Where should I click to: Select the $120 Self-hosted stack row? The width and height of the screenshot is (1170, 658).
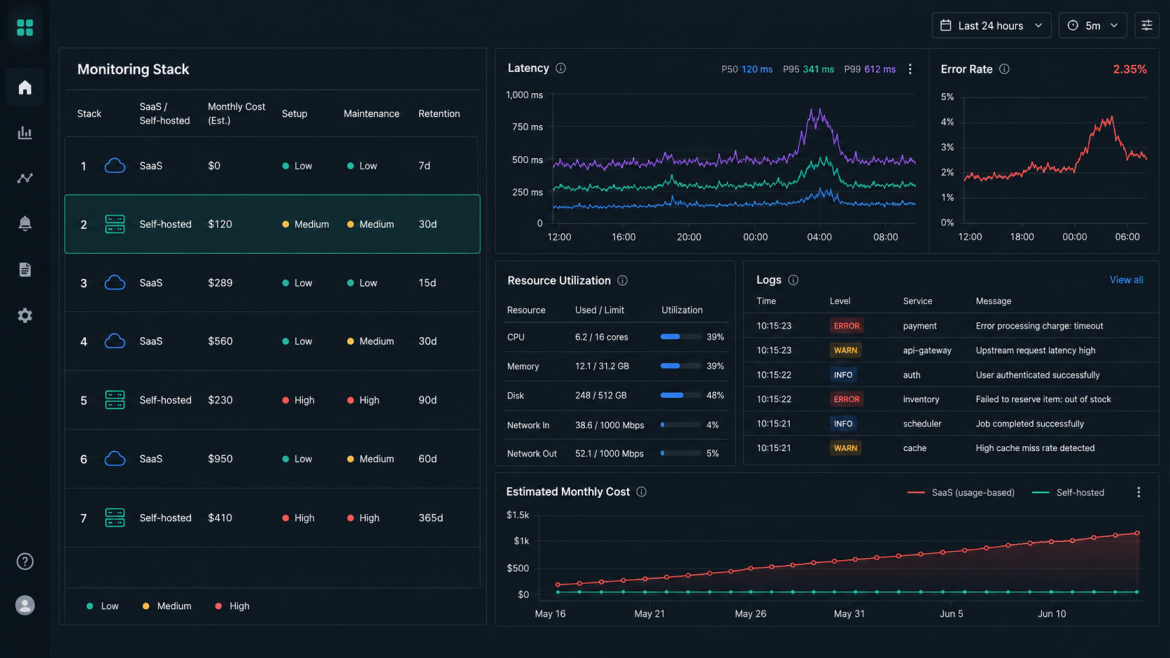(272, 224)
